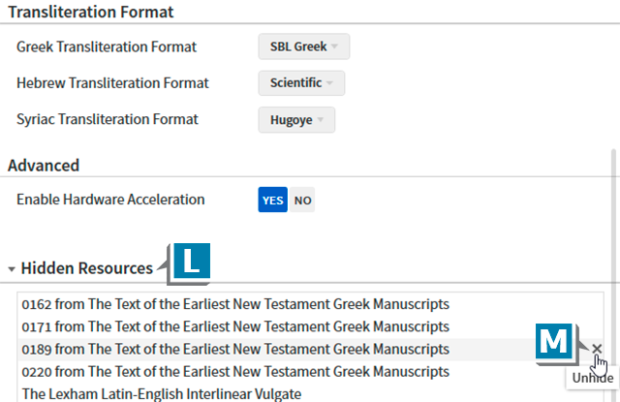The width and height of the screenshot is (620, 402).
Task: Set hardware acceleration to NO
Action: pos(302,200)
